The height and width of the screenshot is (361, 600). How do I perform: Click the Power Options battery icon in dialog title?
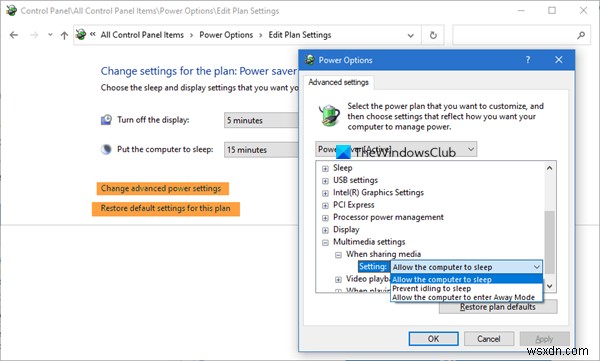click(310, 60)
